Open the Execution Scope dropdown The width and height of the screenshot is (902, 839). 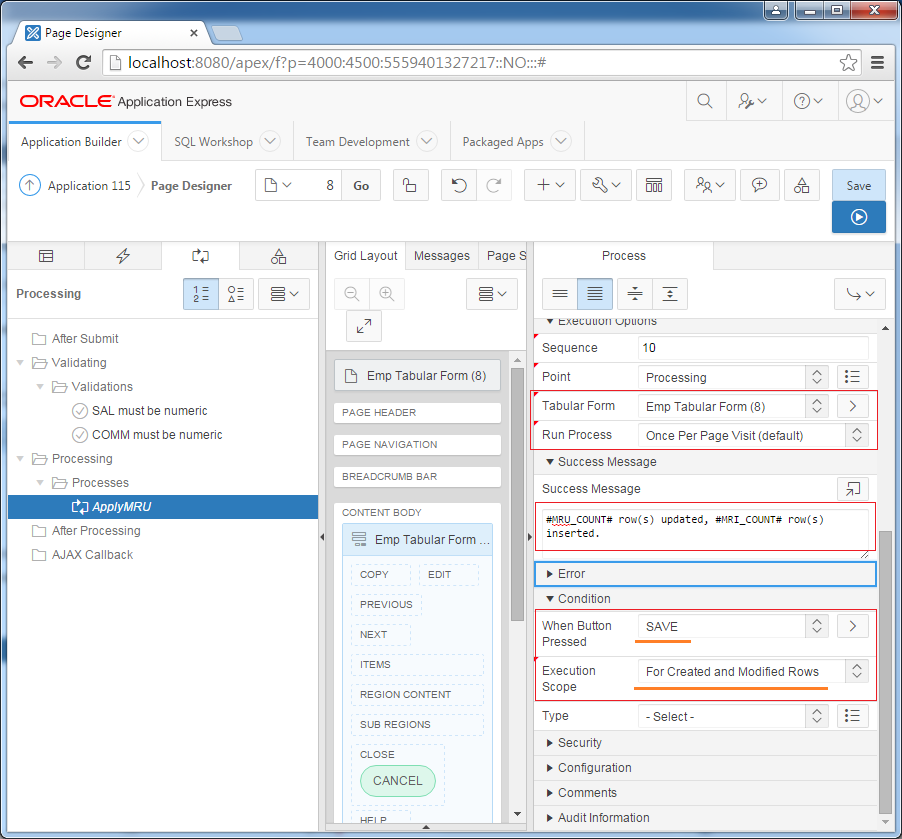click(753, 671)
